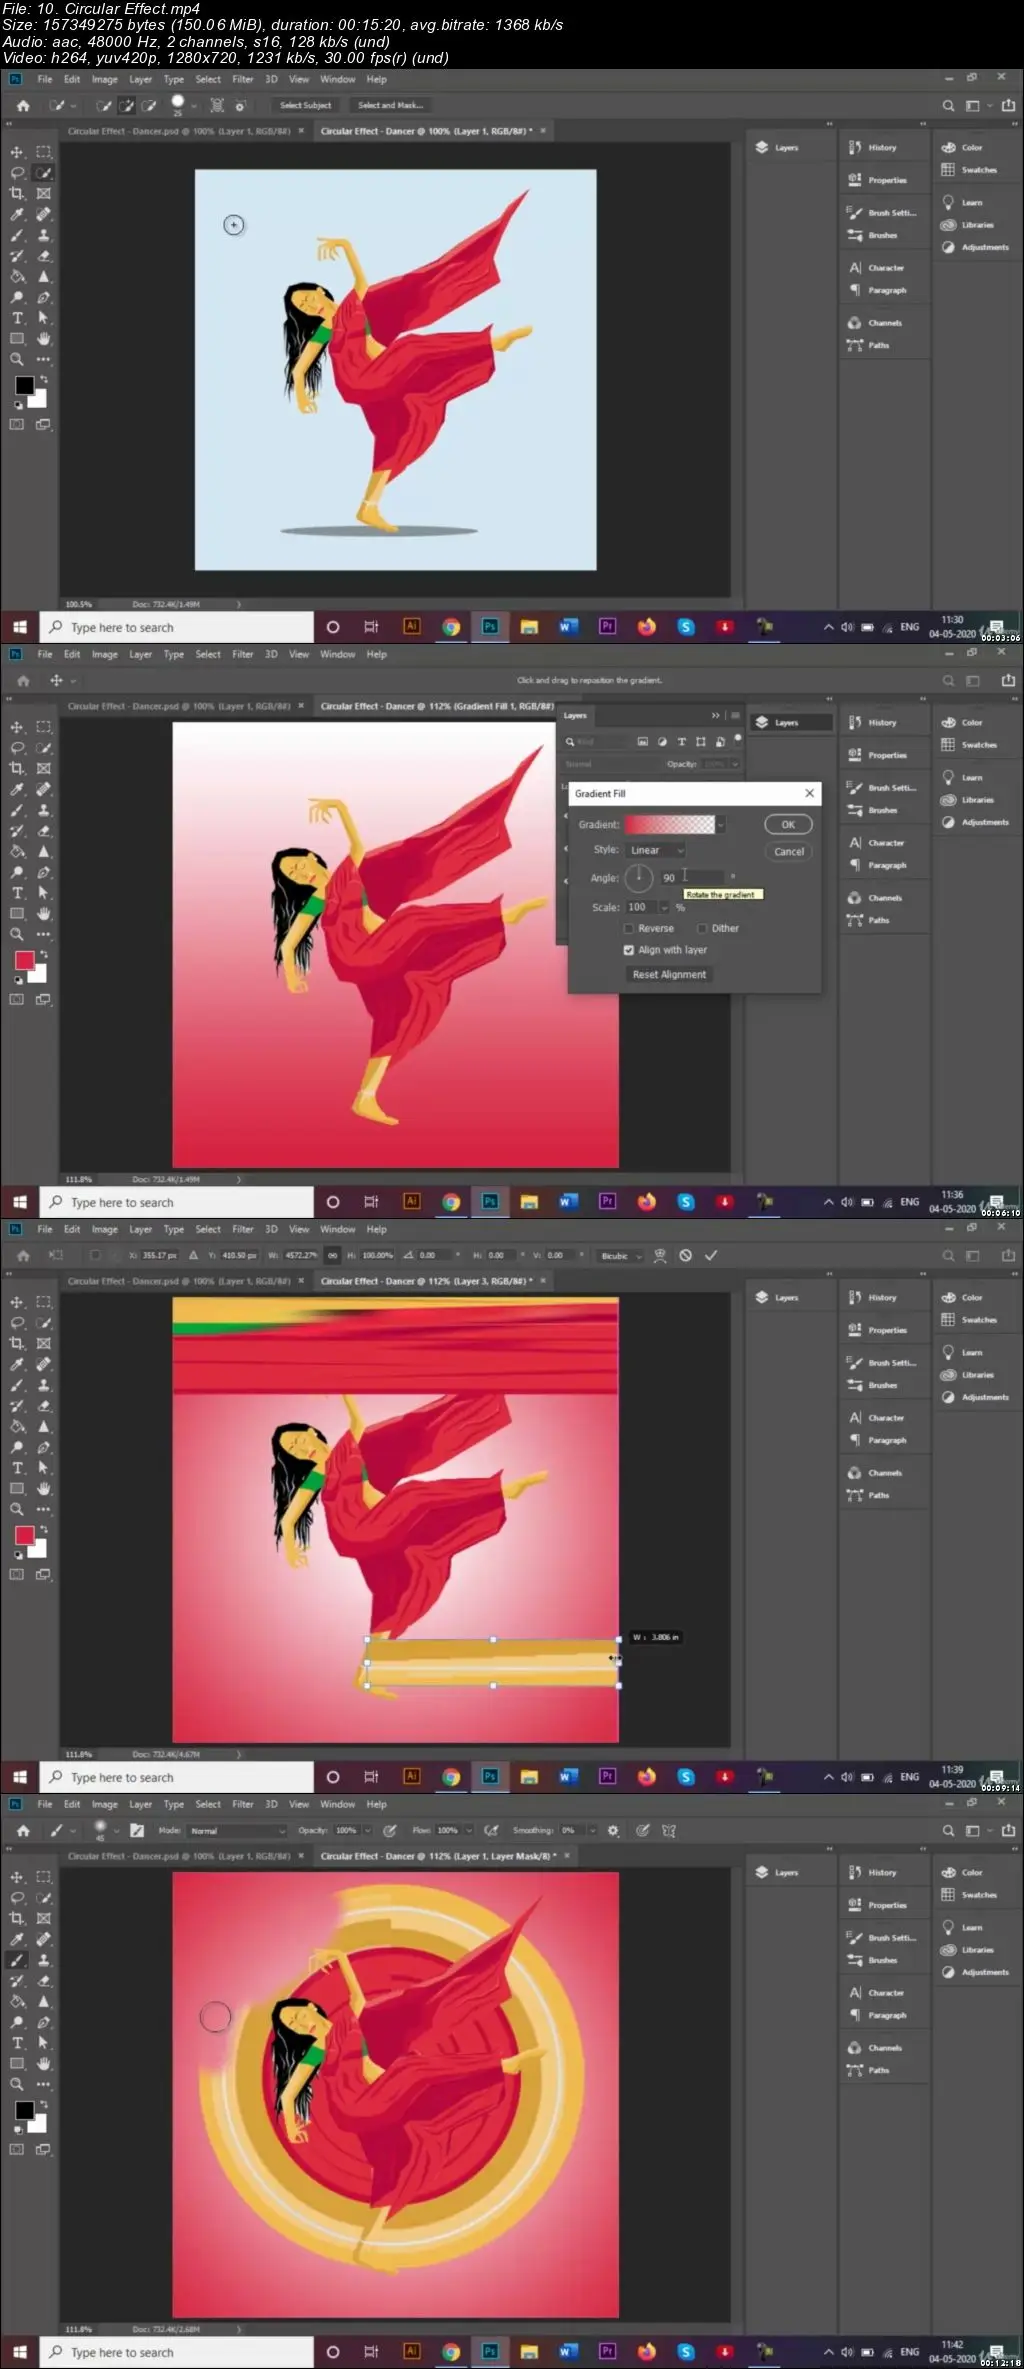This screenshot has height=2369, width=1024.
Task: Open the Filter menu in the Select Subject frame
Action: (x=243, y=79)
